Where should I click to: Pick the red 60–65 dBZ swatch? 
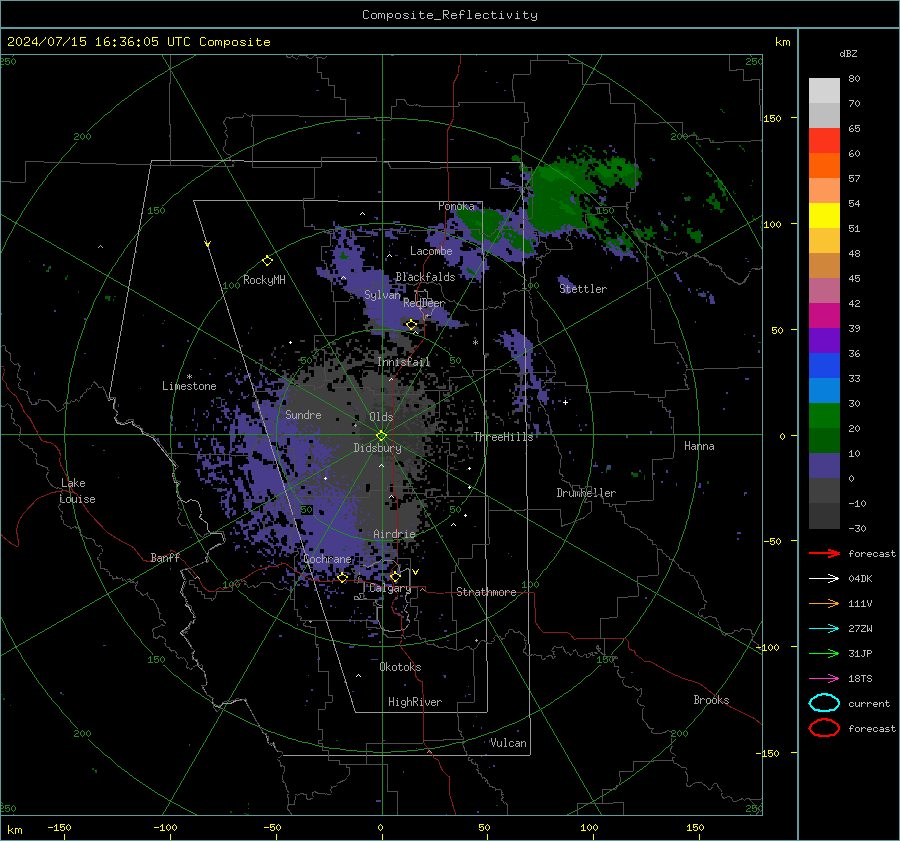tap(824, 141)
